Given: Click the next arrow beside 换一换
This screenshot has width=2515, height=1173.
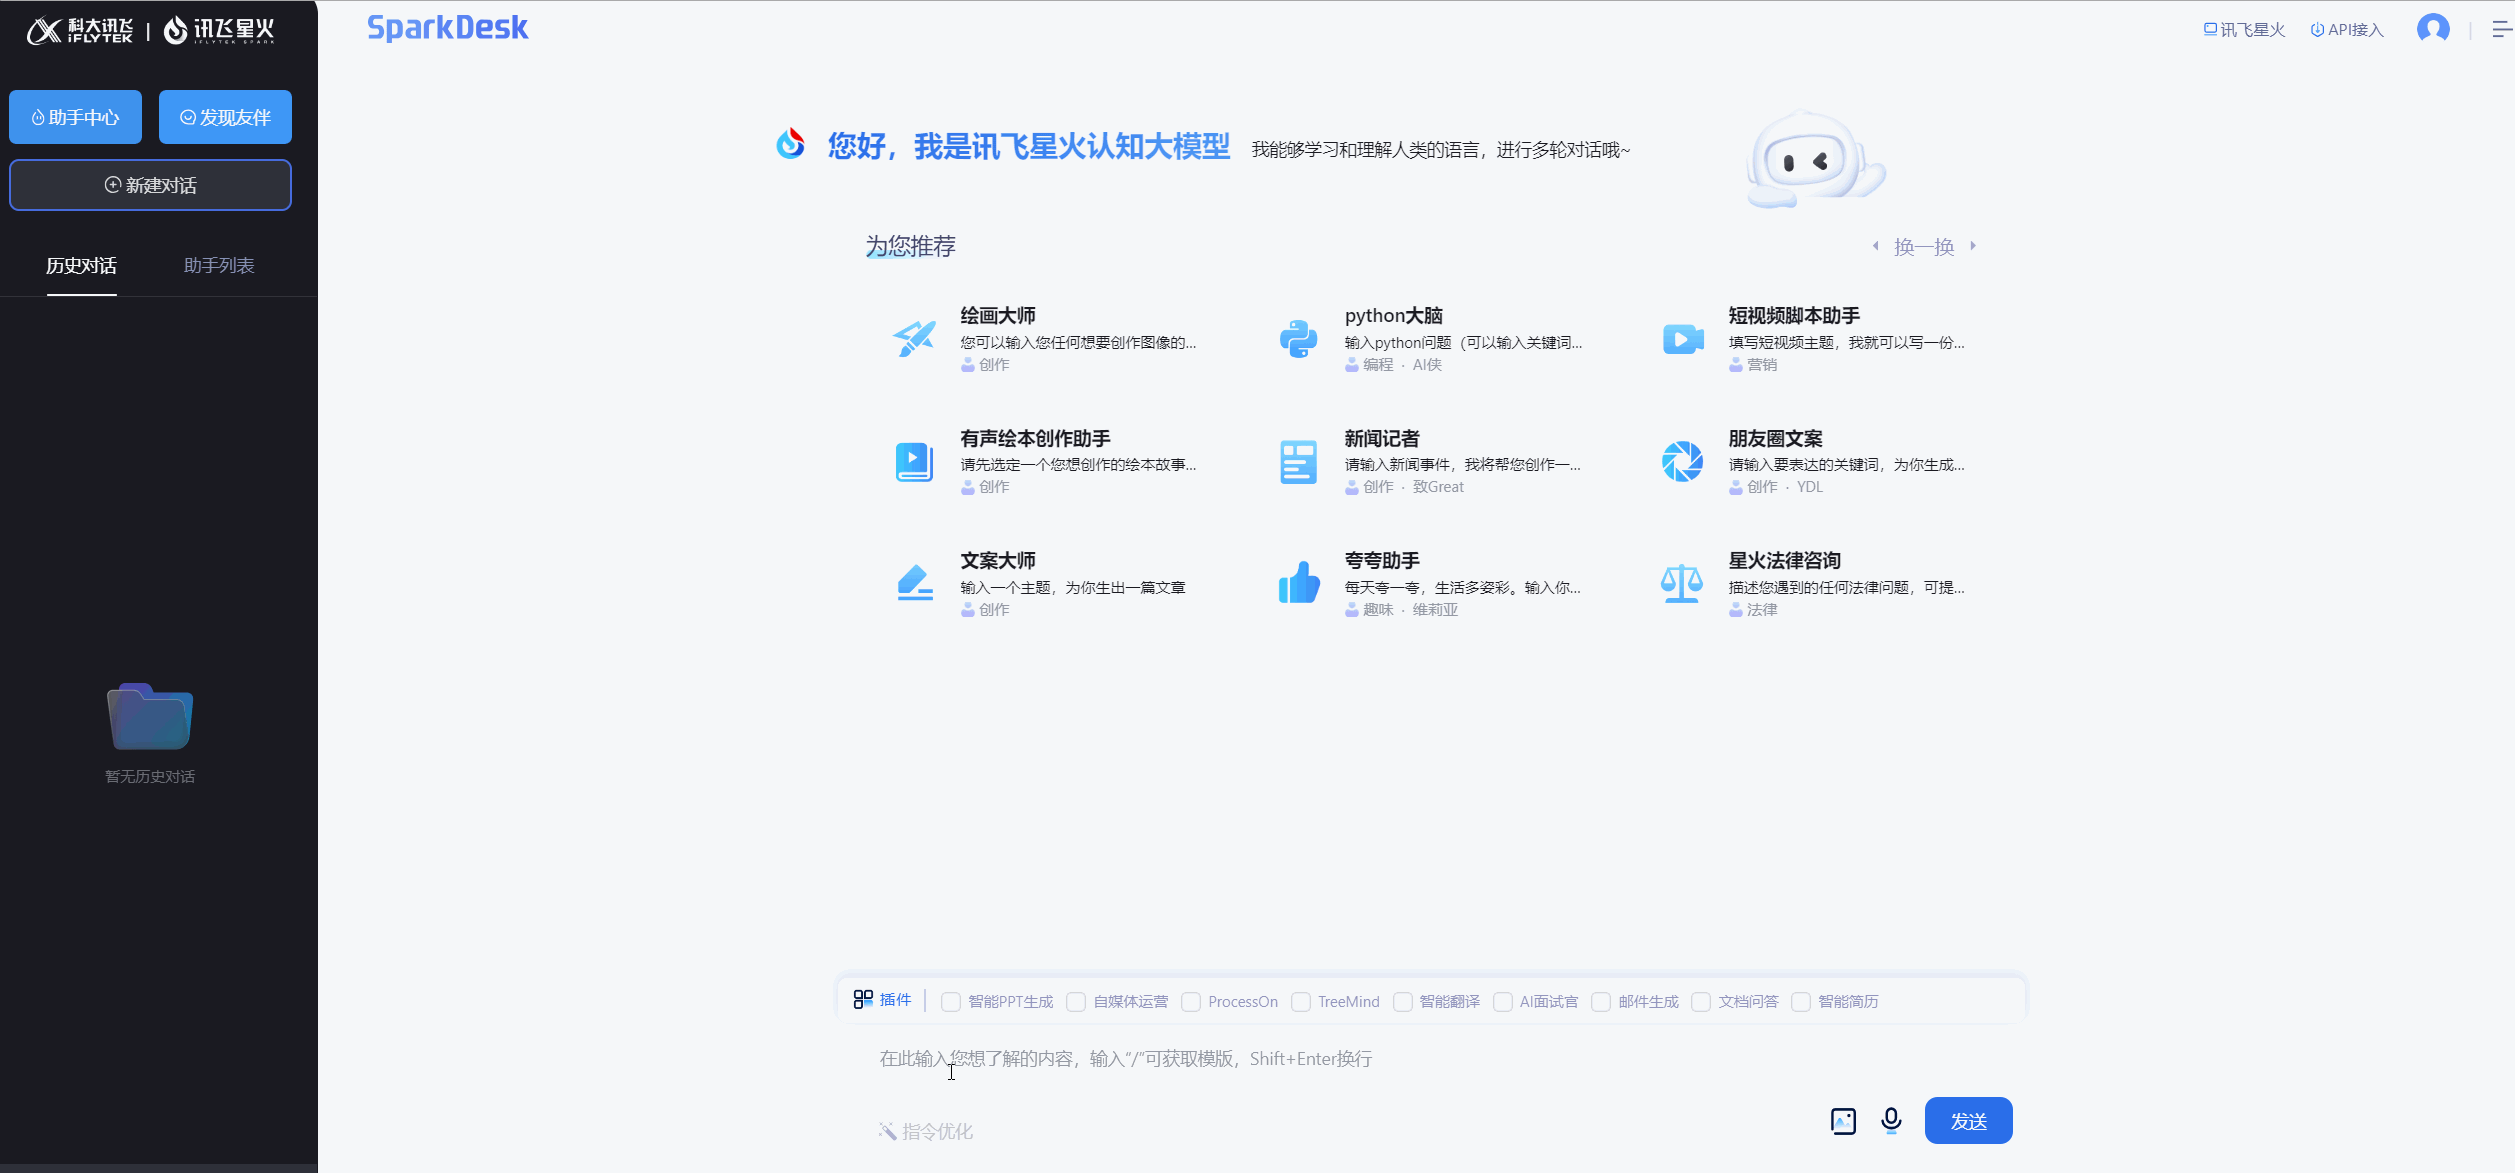Looking at the screenshot, I should tap(1973, 246).
